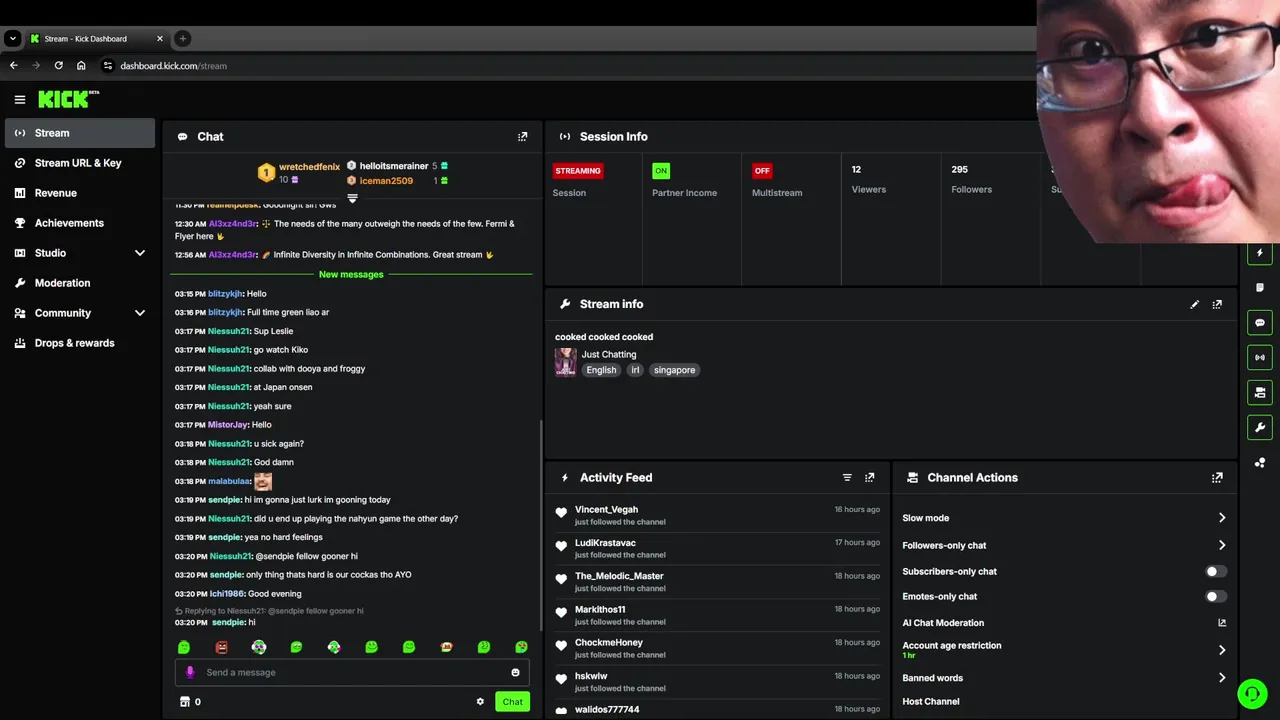The image size is (1280, 720).
Task: Filter the Activity Feed
Action: click(847, 478)
